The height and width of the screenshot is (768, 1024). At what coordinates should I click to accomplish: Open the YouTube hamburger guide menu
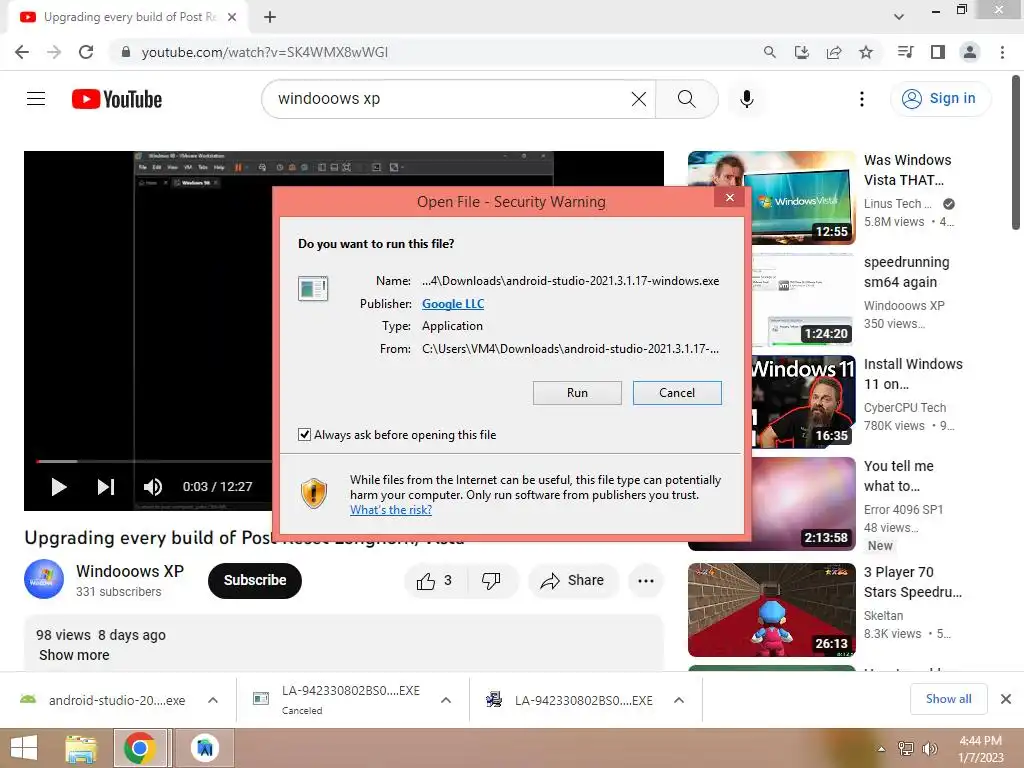pos(36,99)
